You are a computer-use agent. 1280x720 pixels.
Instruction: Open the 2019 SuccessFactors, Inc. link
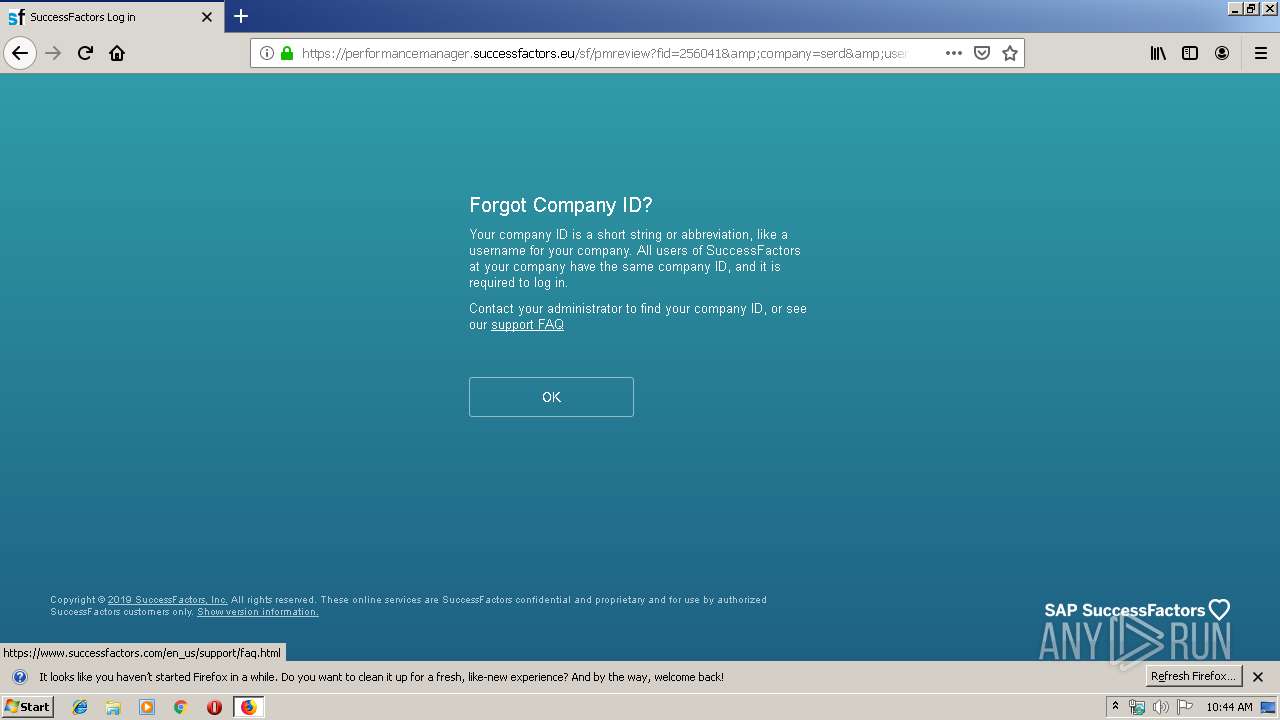pos(168,600)
